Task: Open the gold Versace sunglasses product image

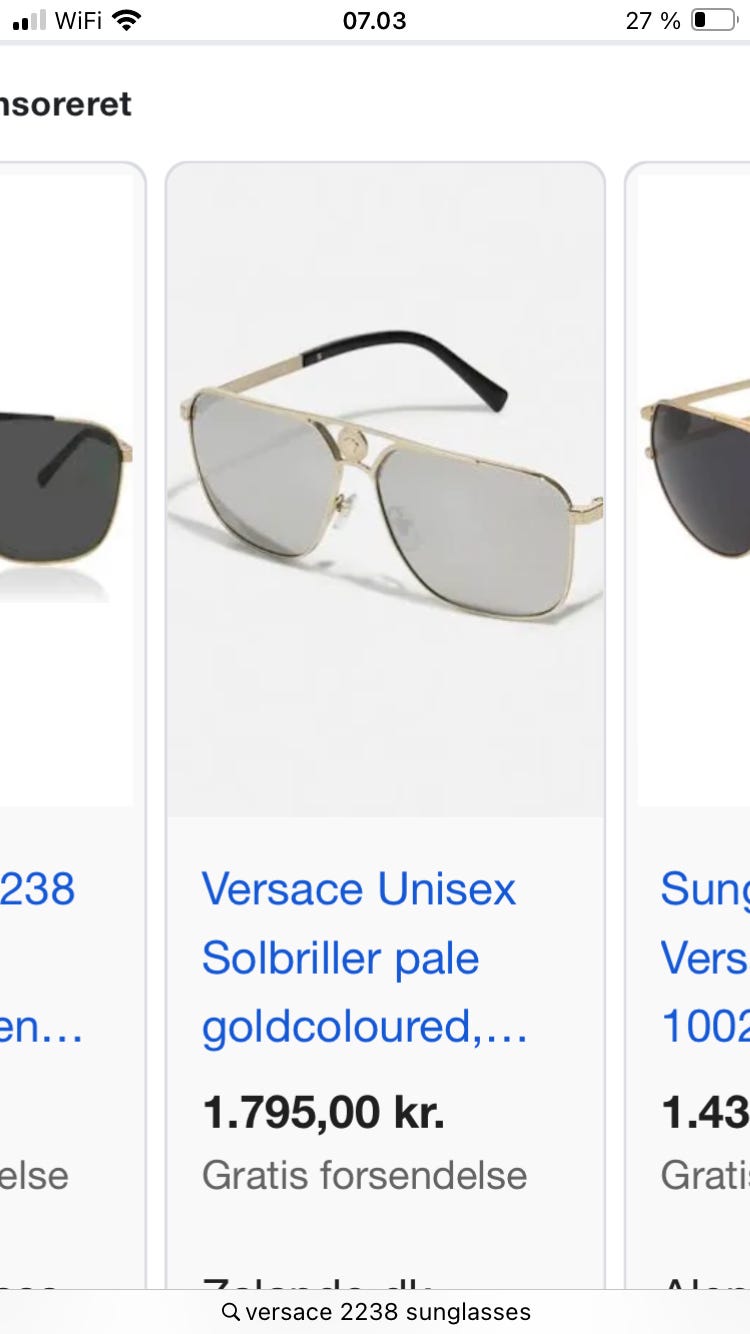Action: click(x=385, y=490)
